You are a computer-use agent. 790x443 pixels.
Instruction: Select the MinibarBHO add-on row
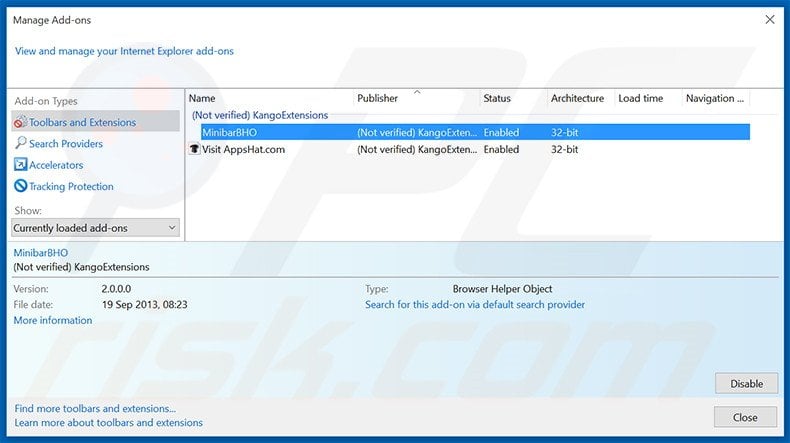475,133
